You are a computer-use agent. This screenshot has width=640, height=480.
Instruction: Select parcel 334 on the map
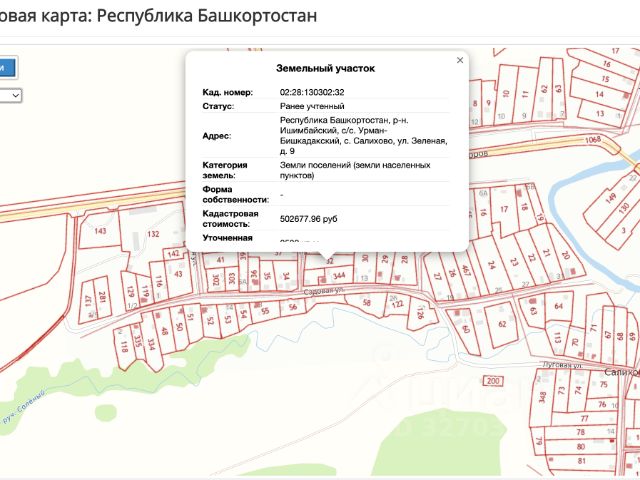pos(151,345)
